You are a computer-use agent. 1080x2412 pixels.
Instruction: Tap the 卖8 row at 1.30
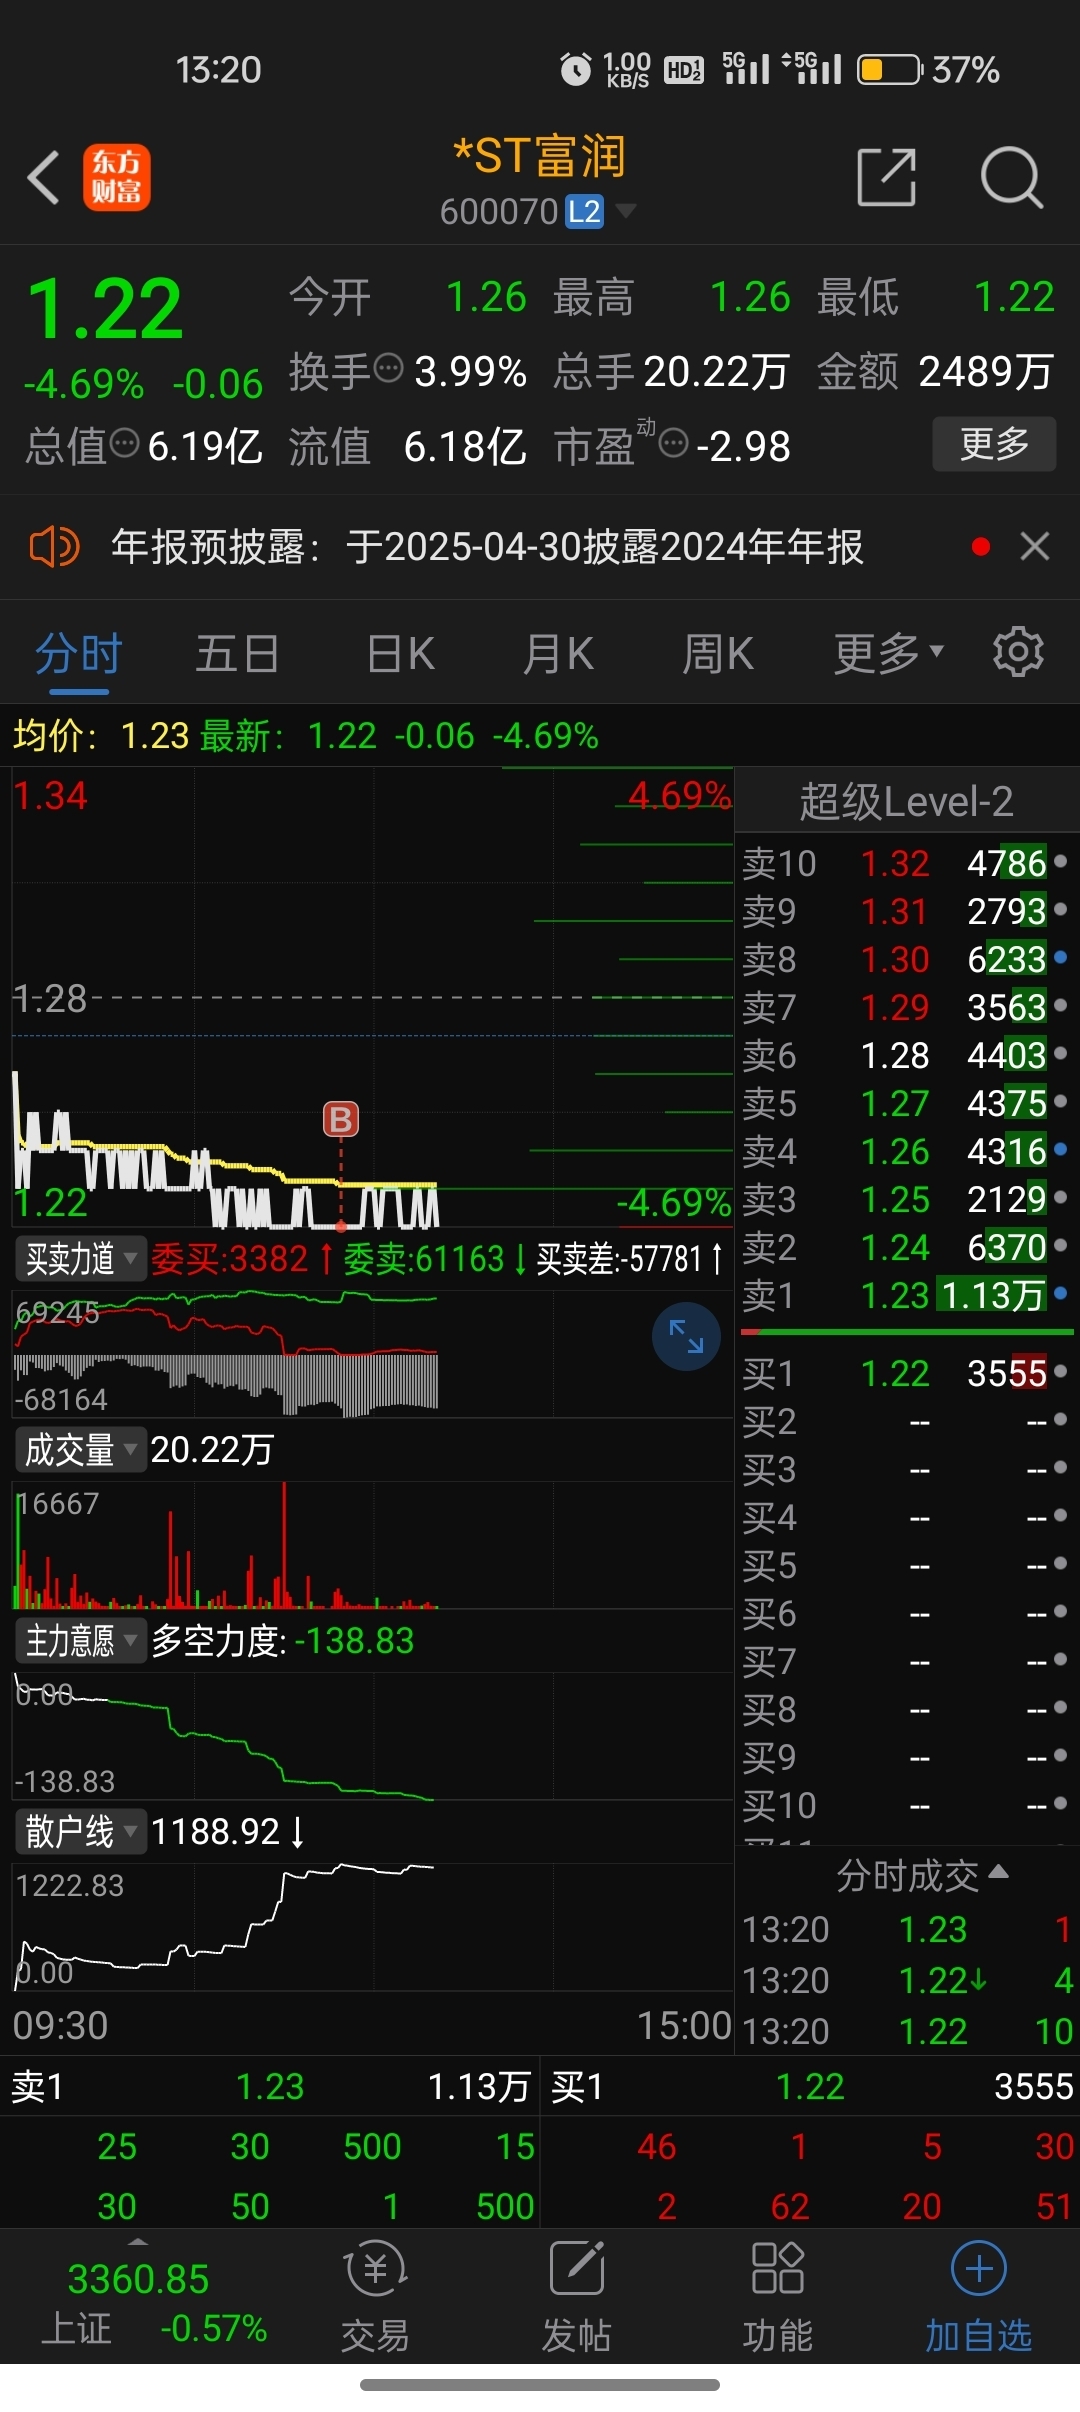tap(906, 959)
